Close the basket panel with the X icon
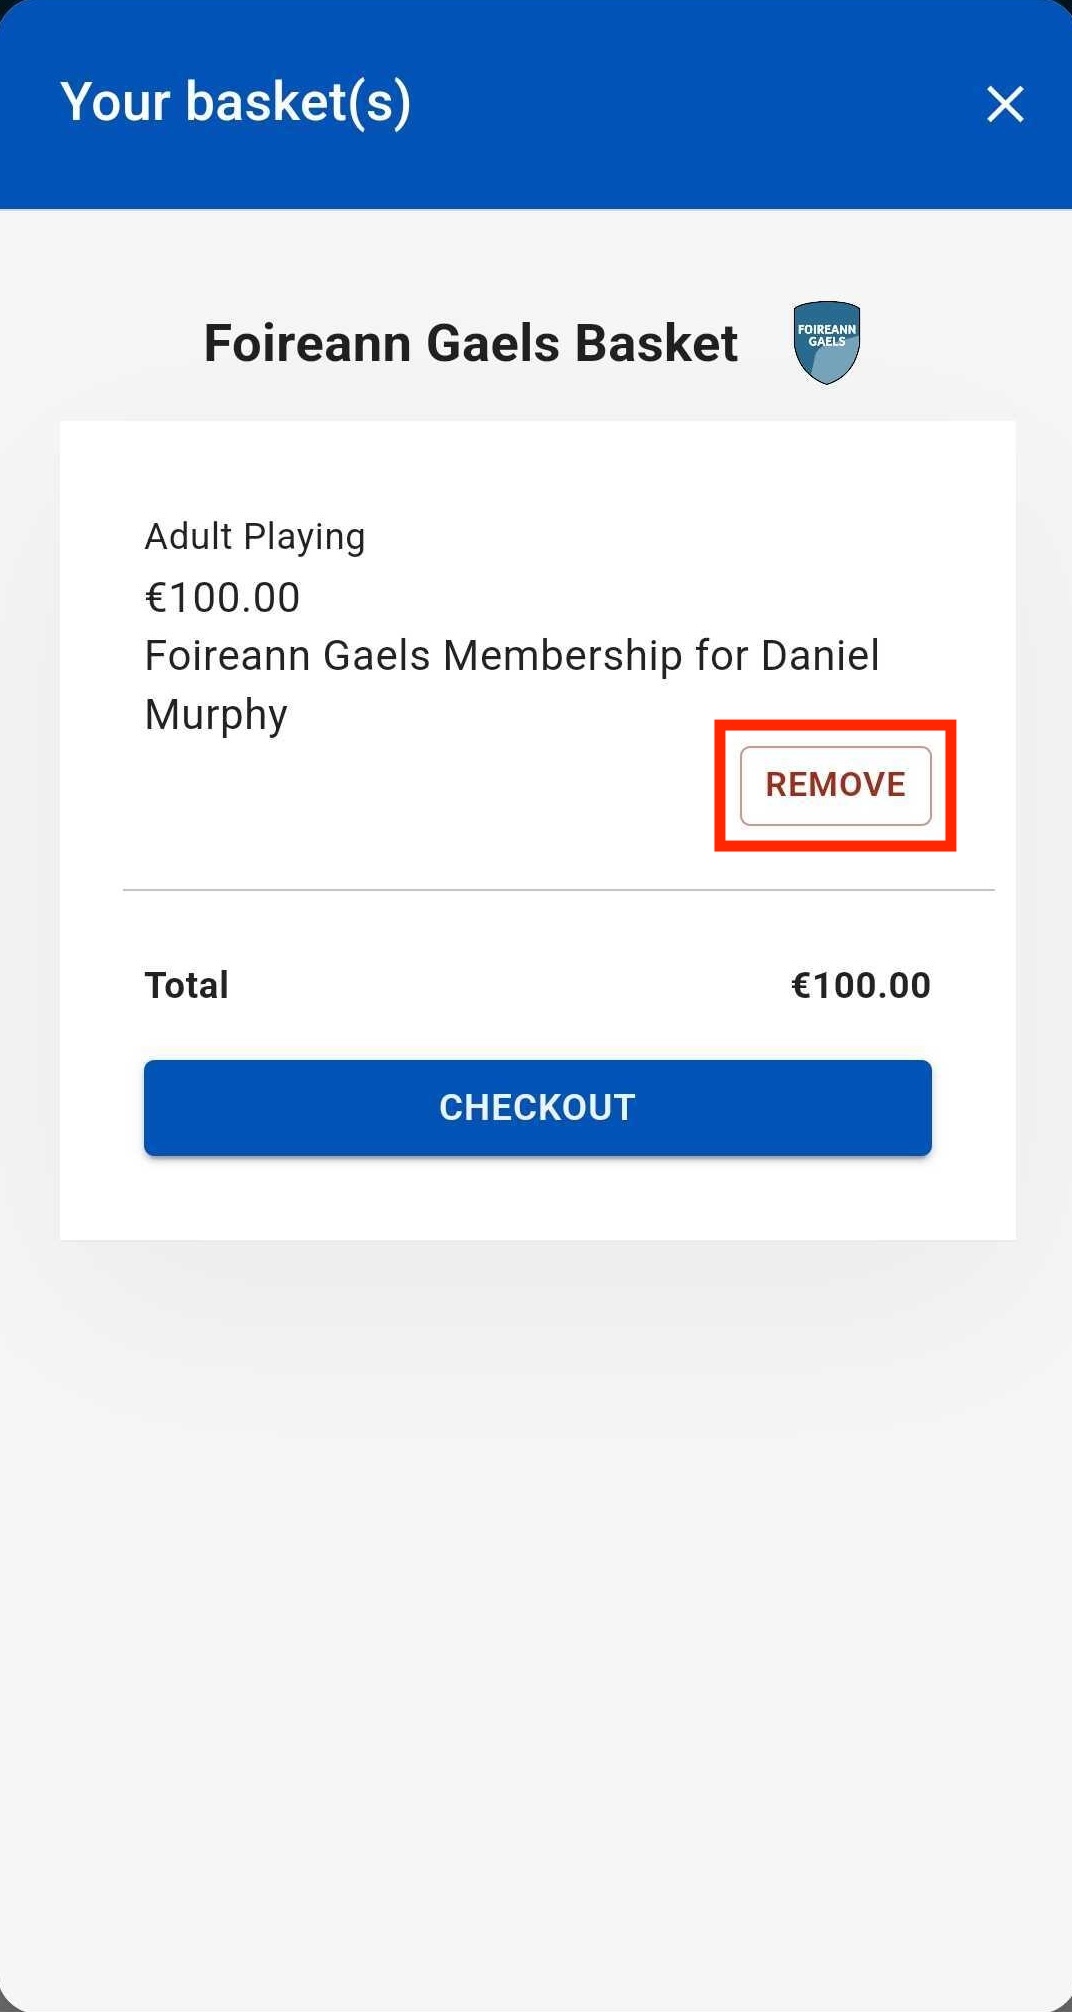The width and height of the screenshot is (1072, 2012). (x=1005, y=104)
